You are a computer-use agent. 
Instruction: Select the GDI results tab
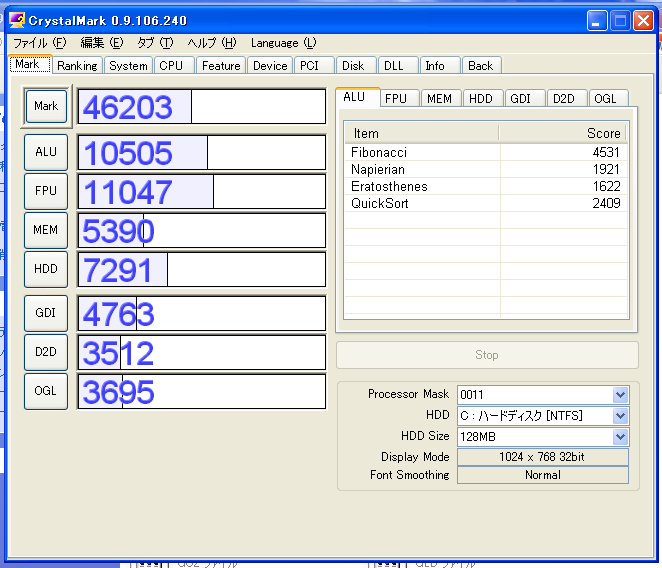pyautogui.click(x=525, y=99)
